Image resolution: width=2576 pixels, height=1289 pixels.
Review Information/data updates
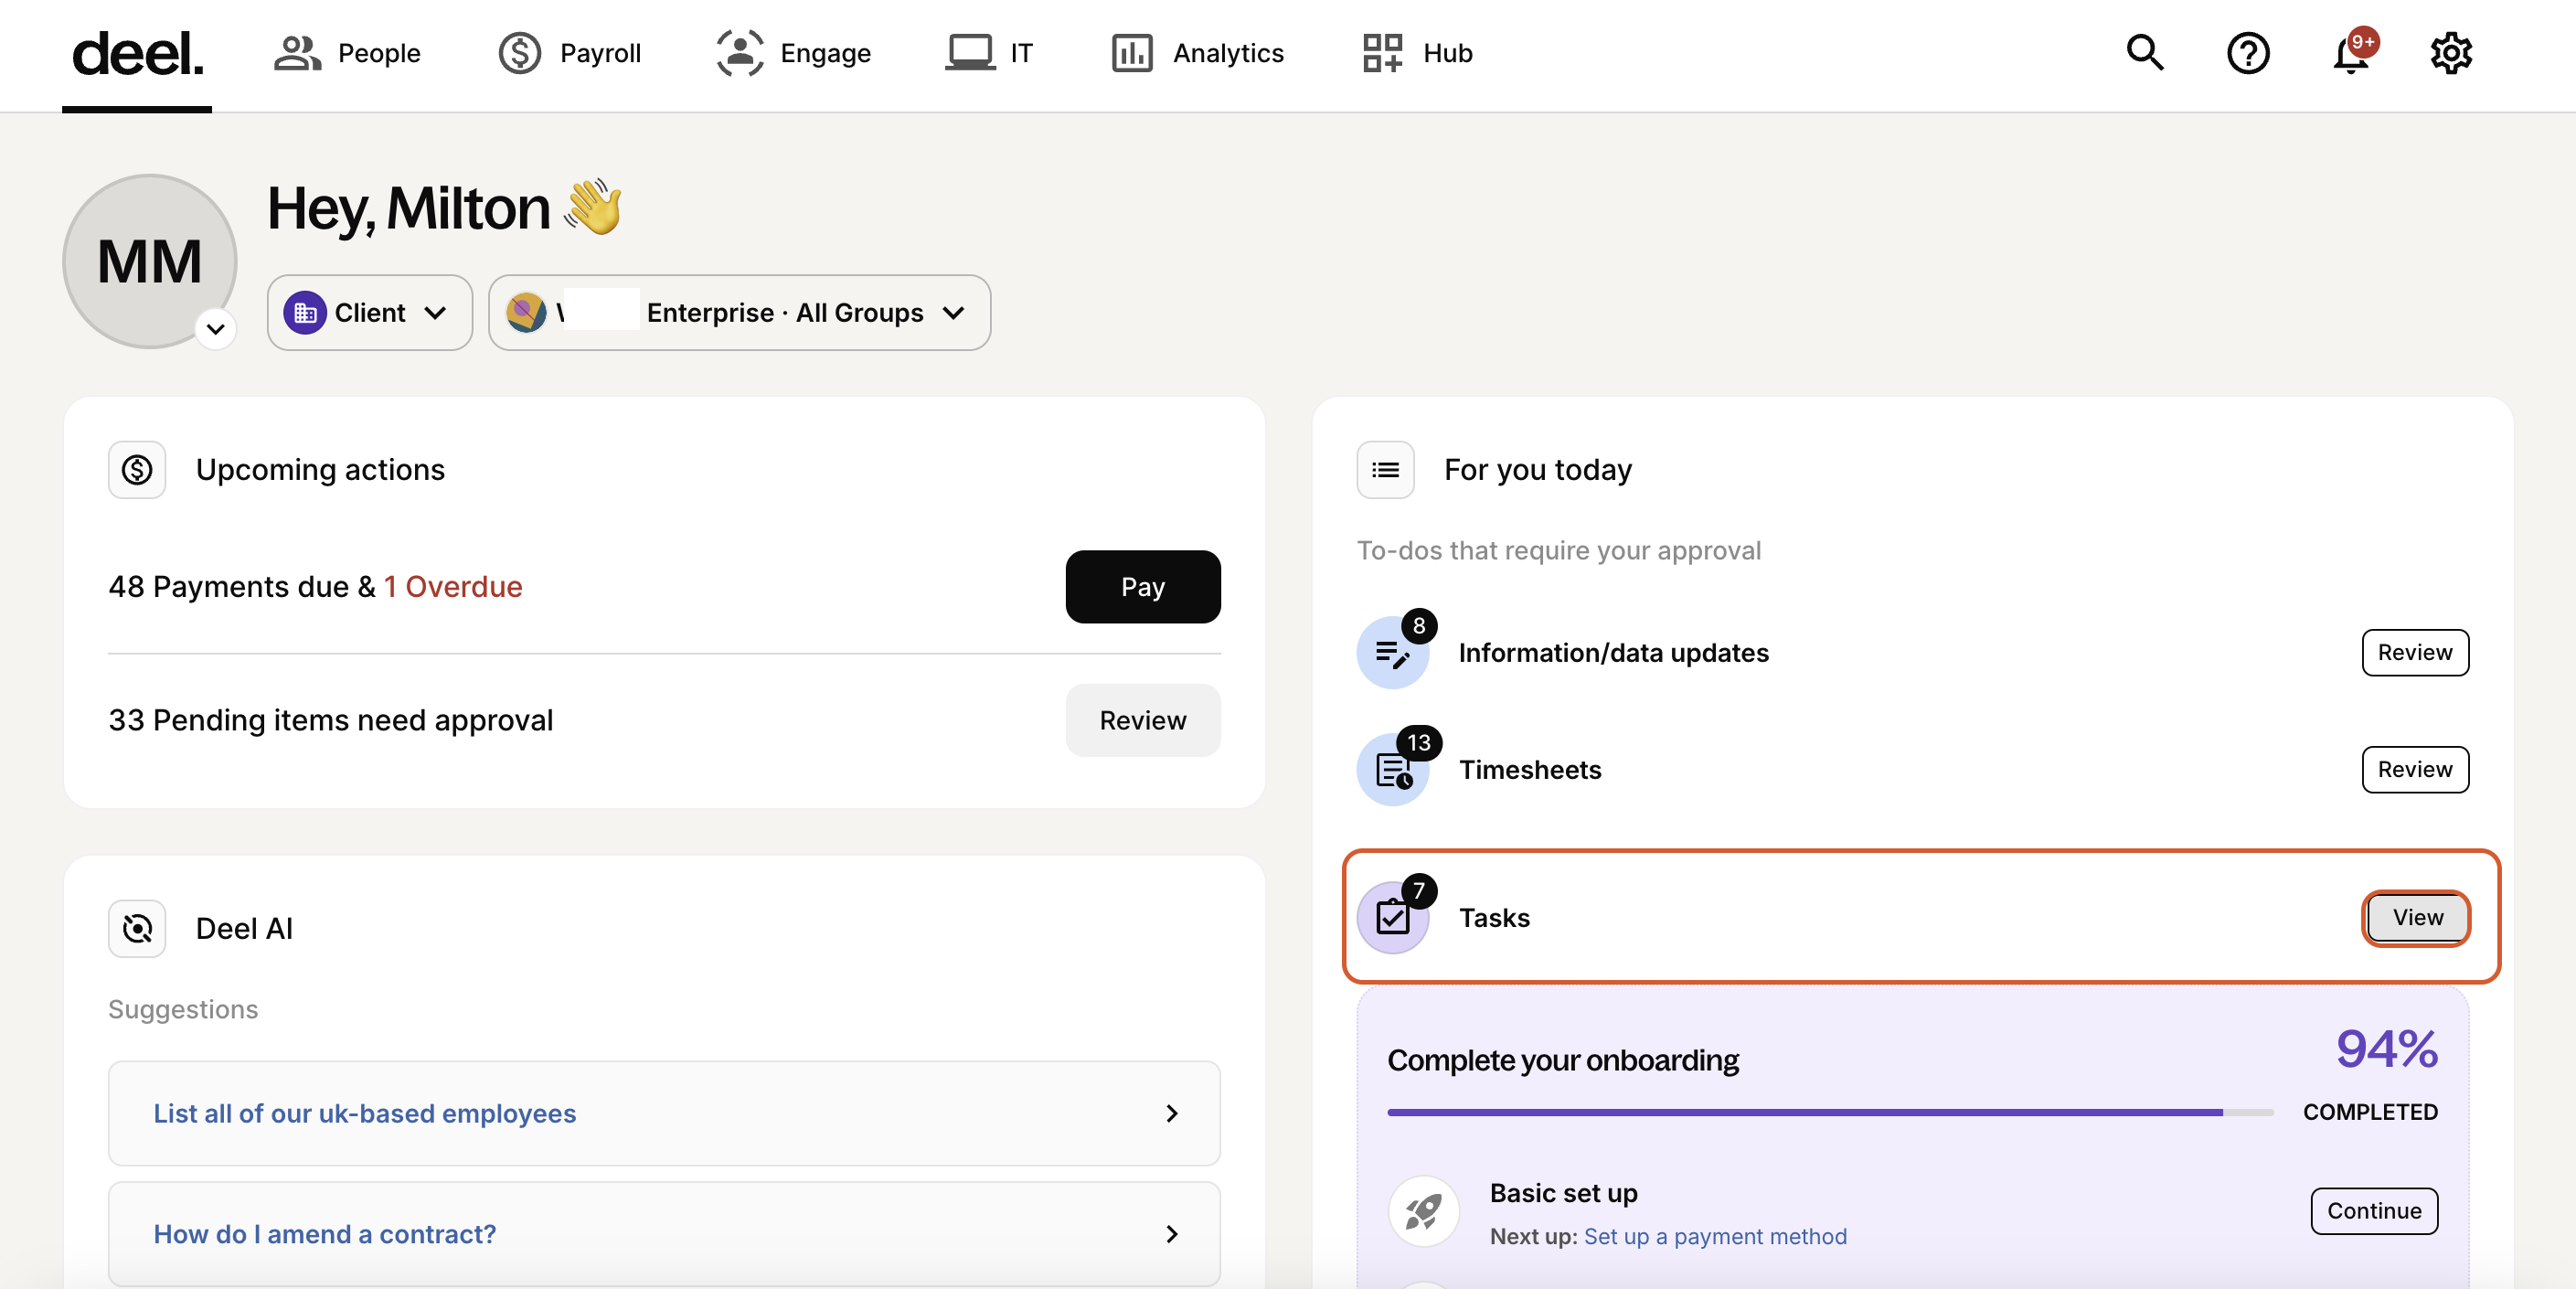[x=2415, y=653]
